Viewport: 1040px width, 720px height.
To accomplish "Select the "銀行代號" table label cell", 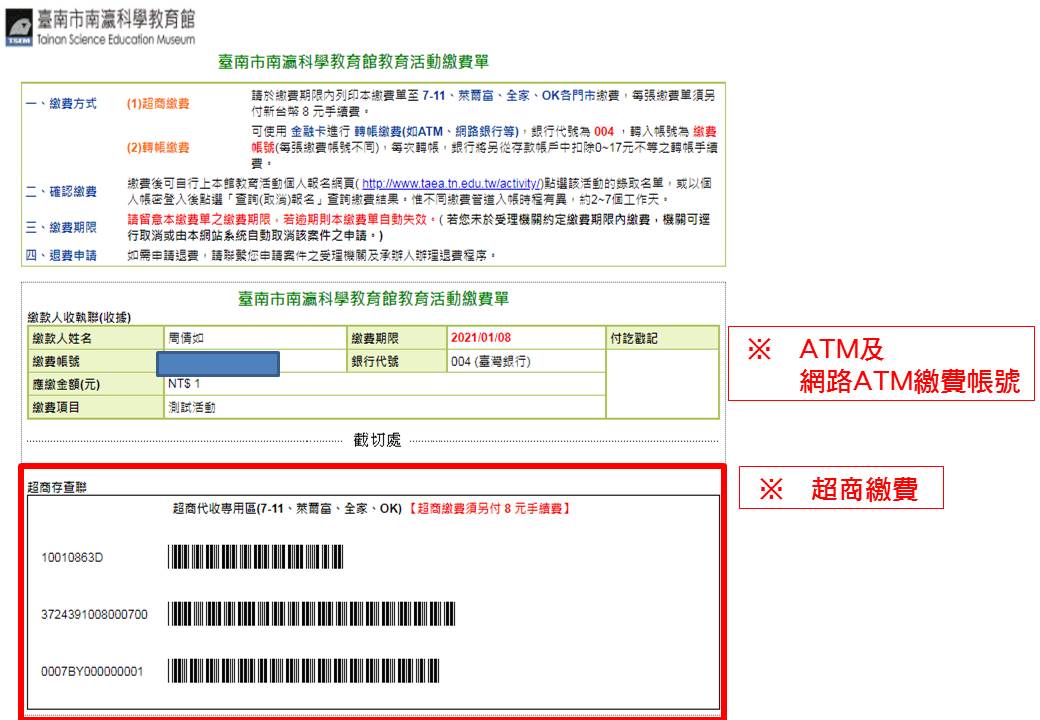I will (x=397, y=361).
